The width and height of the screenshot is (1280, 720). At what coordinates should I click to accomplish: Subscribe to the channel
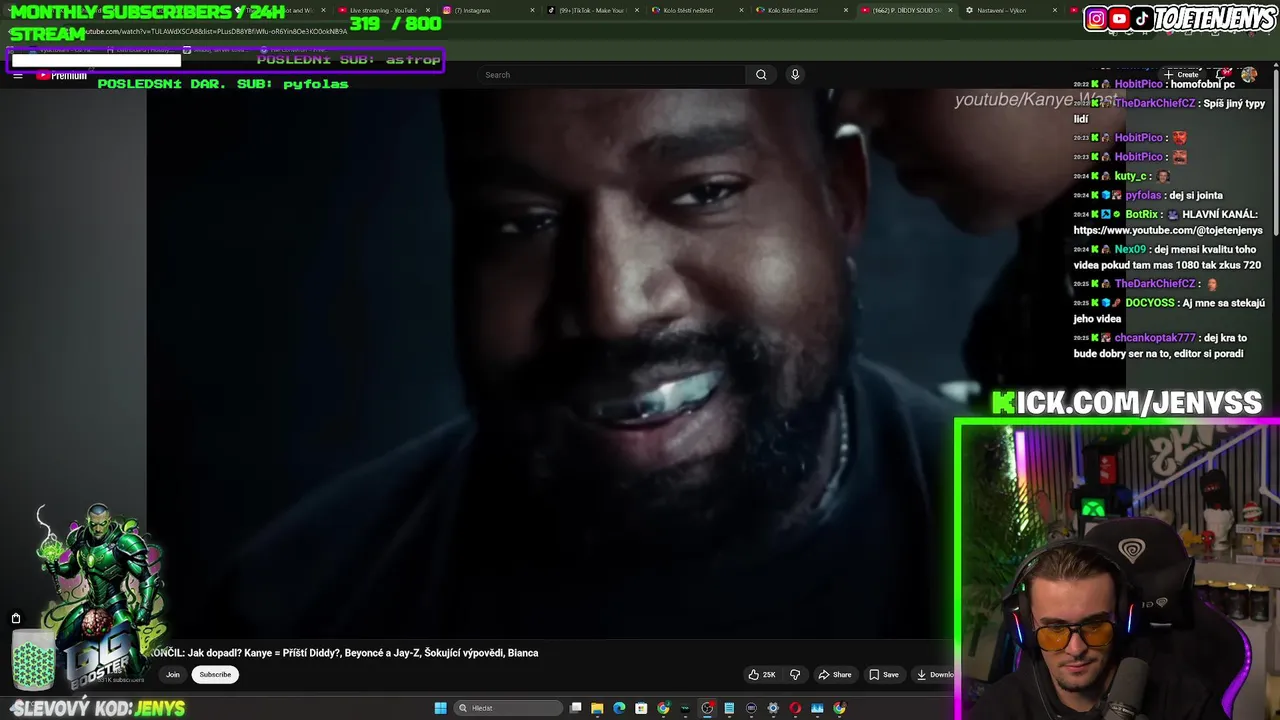[215, 675]
